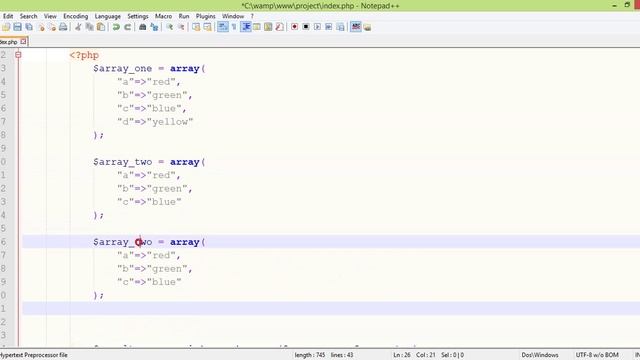Click the last toolbar plugin icon

(367, 27)
